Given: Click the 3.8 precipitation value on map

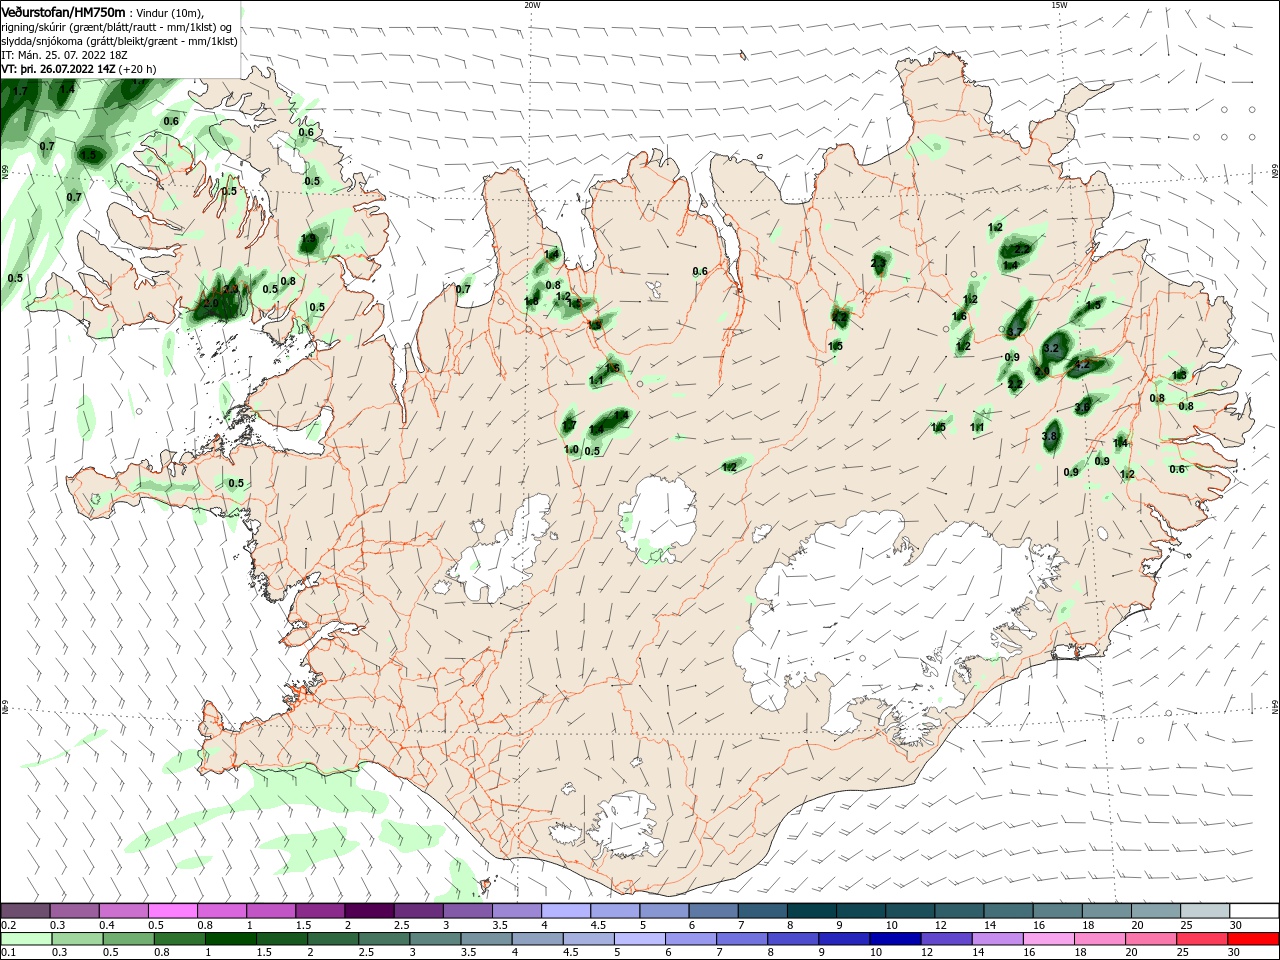Looking at the screenshot, I should tap(1049, 436).
